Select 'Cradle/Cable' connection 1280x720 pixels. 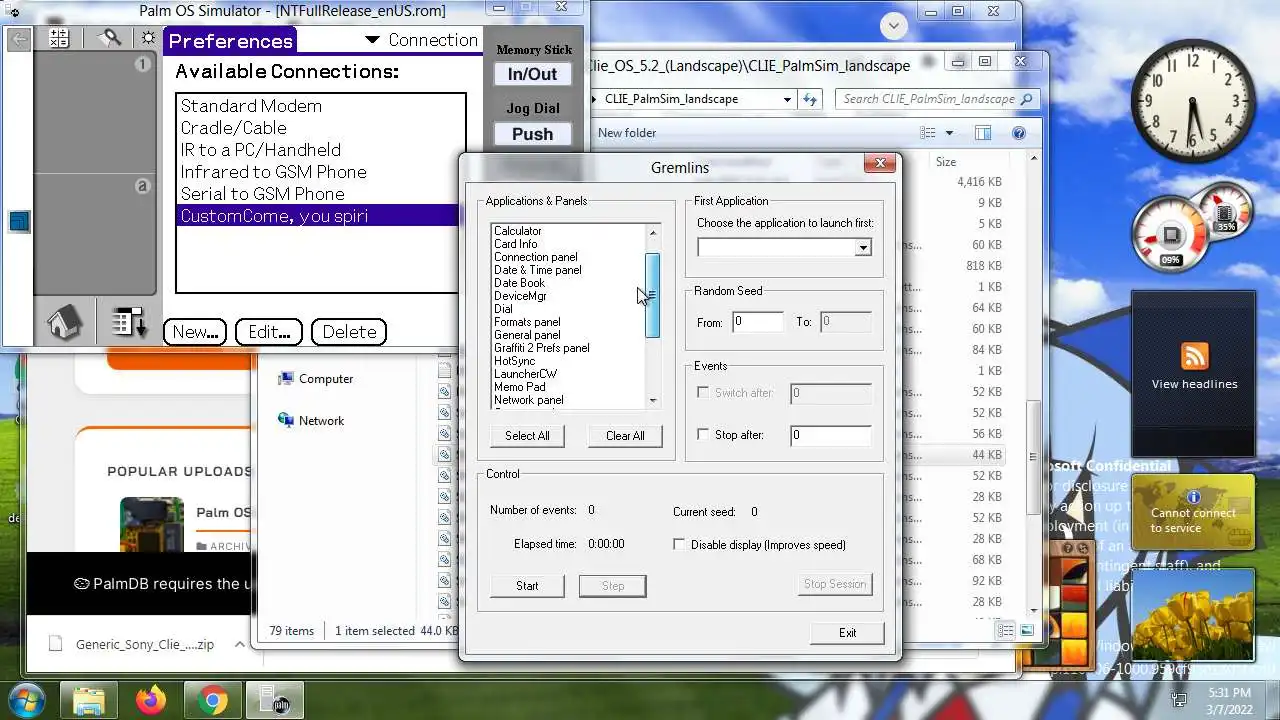pos(233,128)
